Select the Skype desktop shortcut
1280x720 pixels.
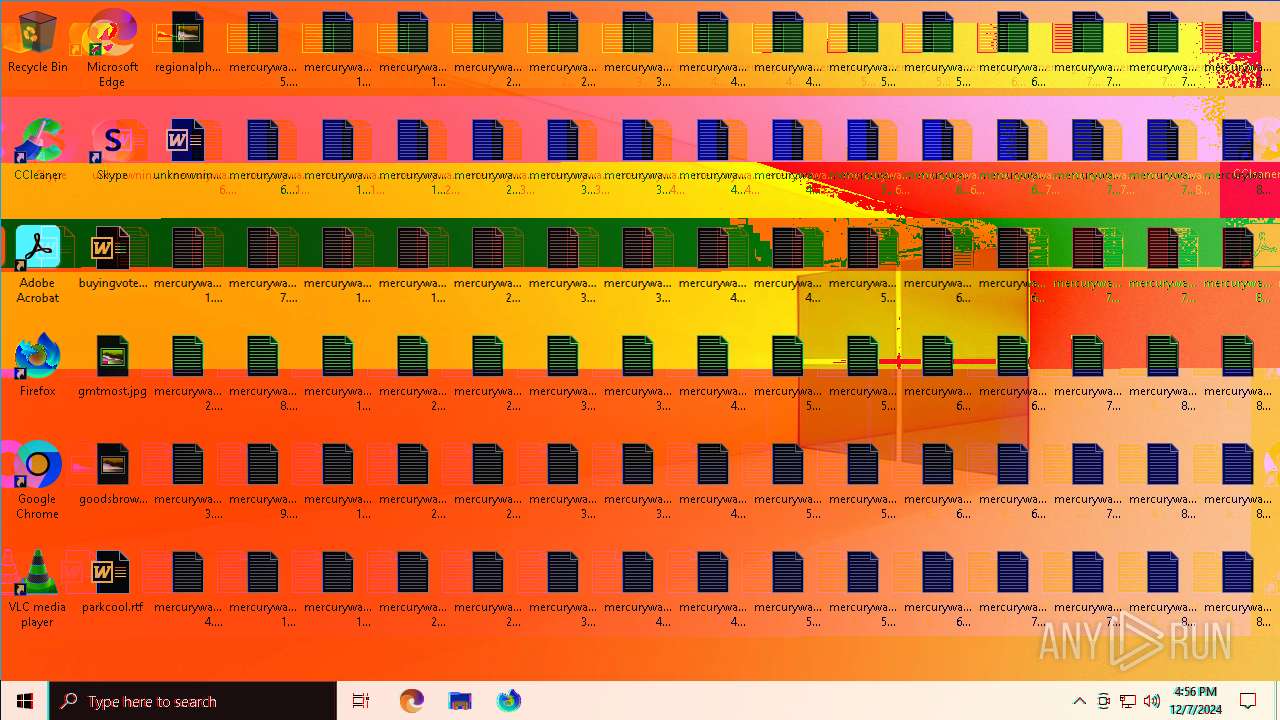coord(112,150)
